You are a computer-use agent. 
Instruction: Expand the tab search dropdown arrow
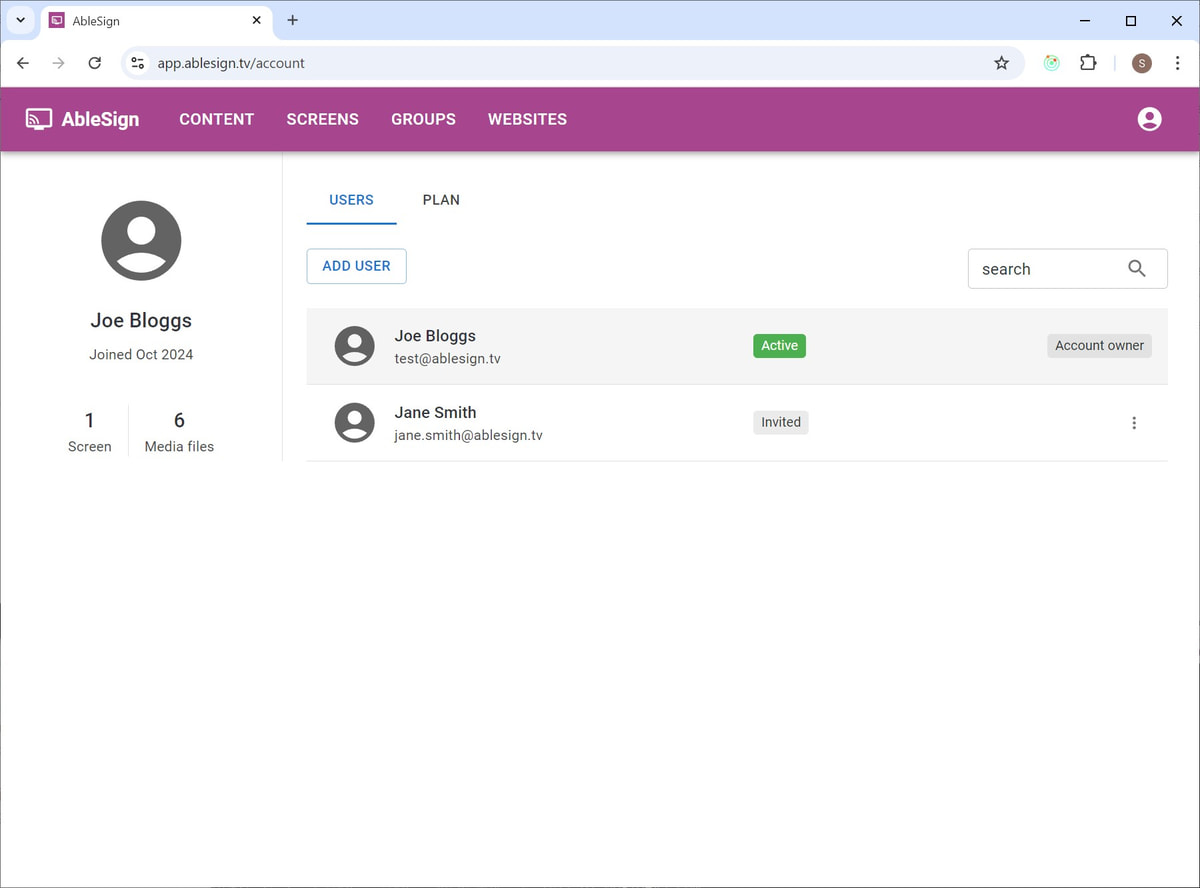tap(20, 20)
